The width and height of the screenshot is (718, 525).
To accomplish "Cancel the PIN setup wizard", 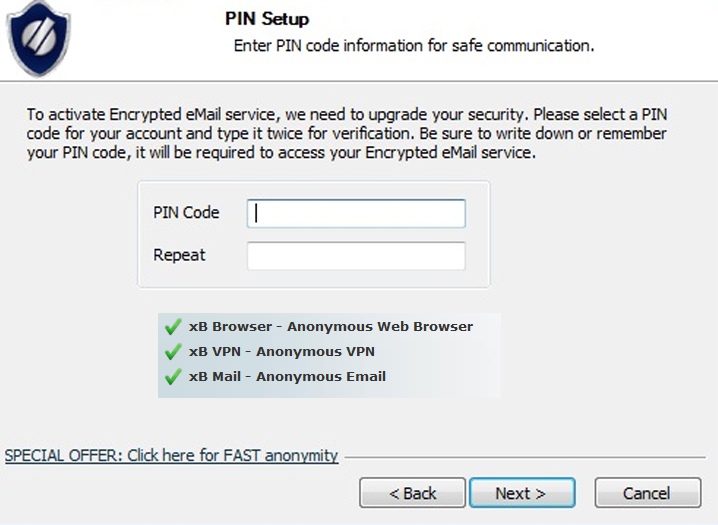I will click(648, 493).
